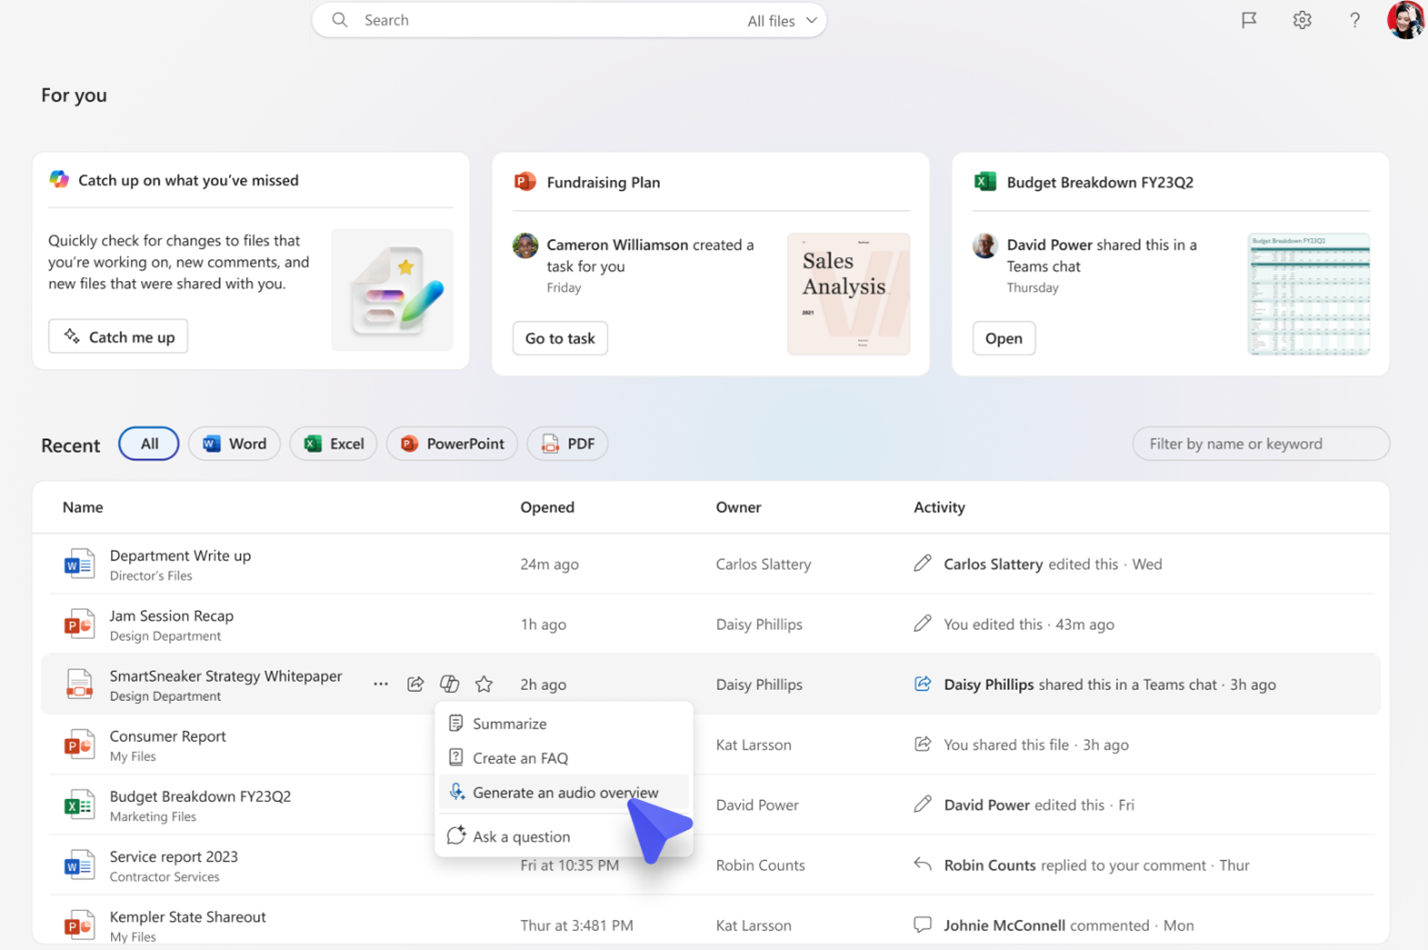Toggle the Word file filter
This screenshot has width=1428, height=950.
click(x=233, y=443)
